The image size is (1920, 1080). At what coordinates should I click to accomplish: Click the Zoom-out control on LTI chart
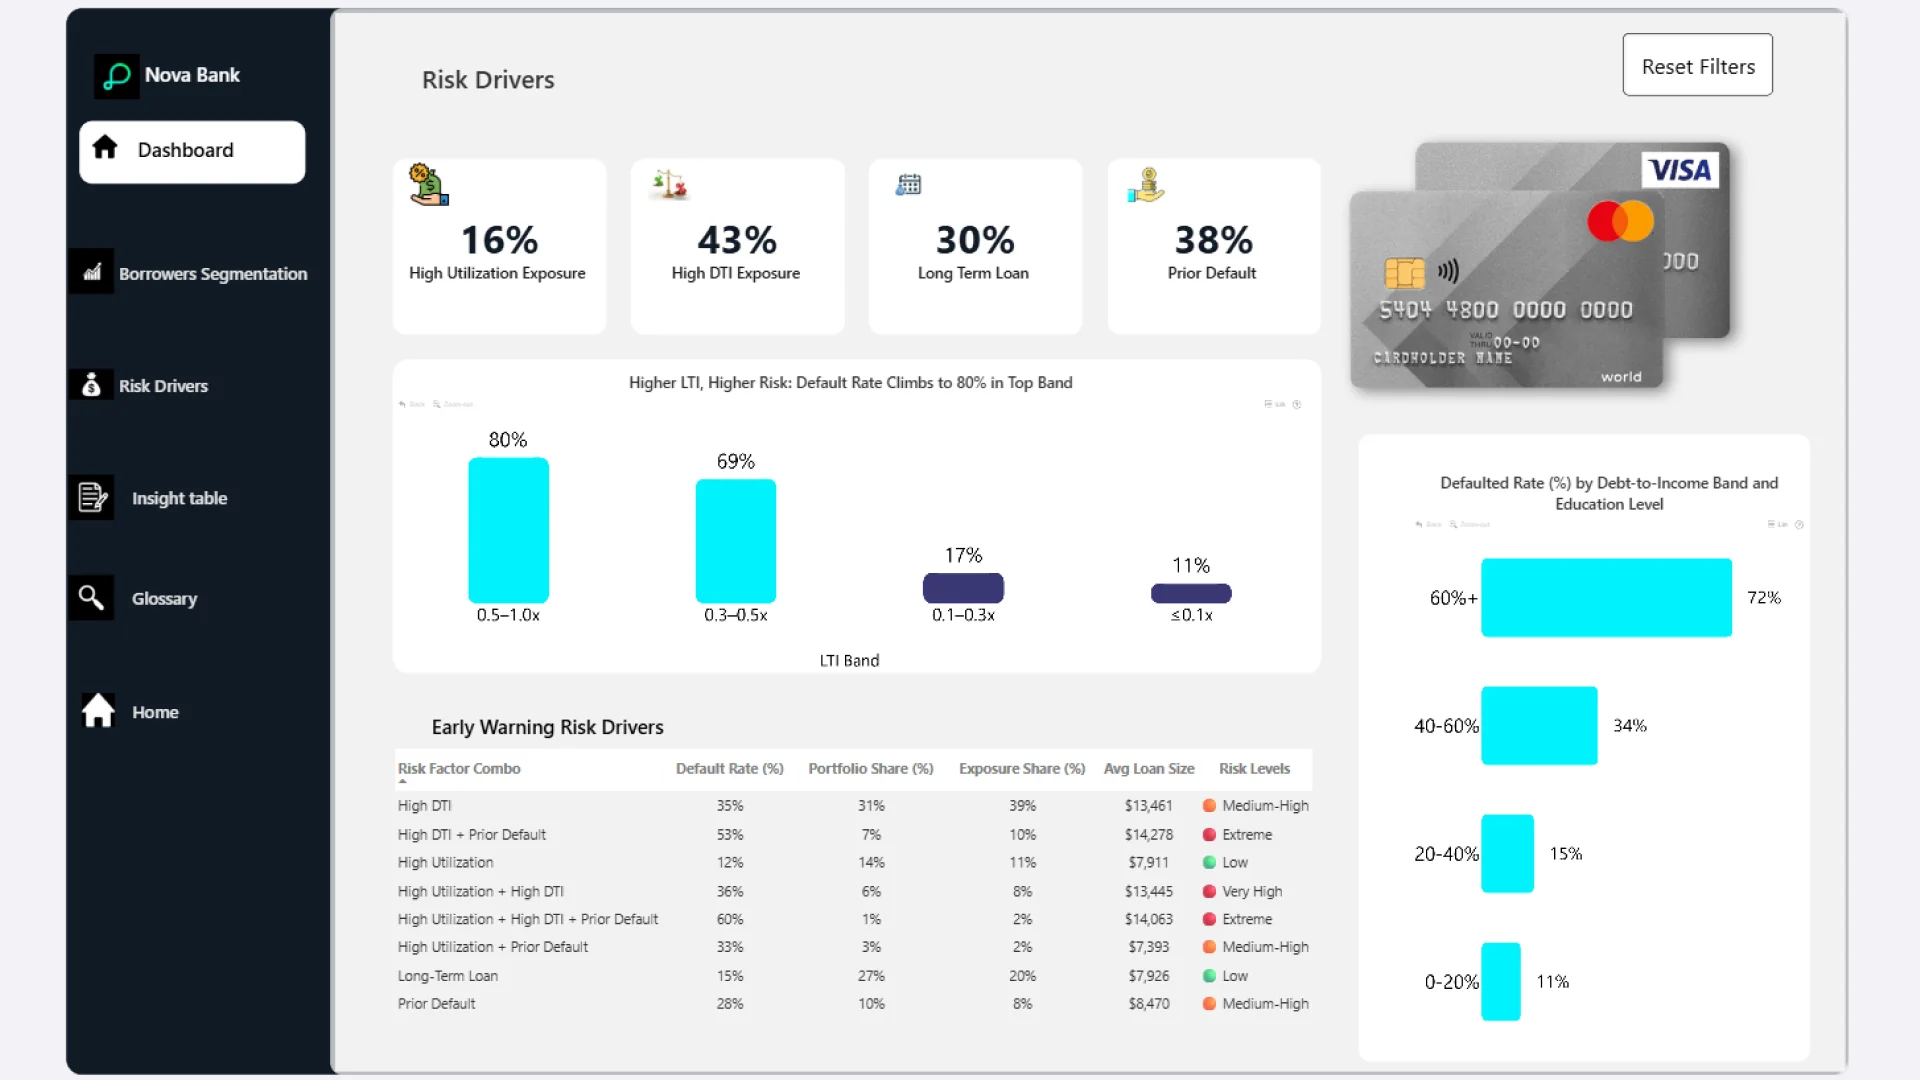tap(453, 404)
